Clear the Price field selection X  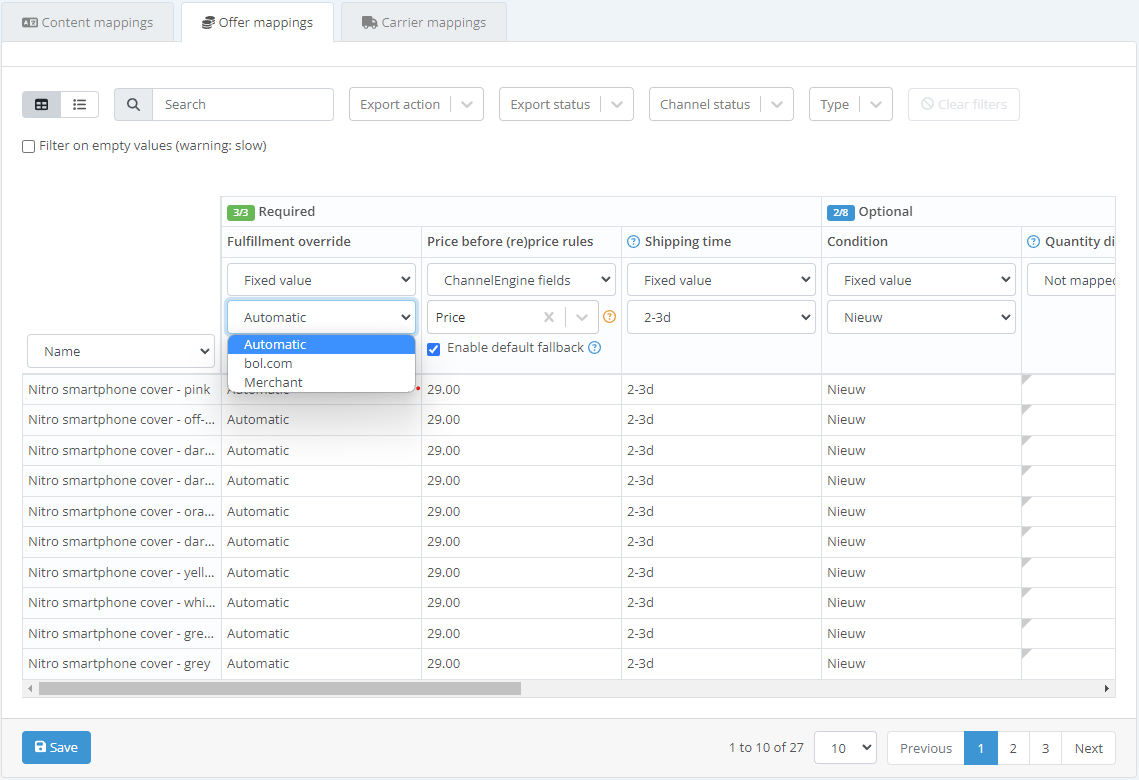pos(549,317)
